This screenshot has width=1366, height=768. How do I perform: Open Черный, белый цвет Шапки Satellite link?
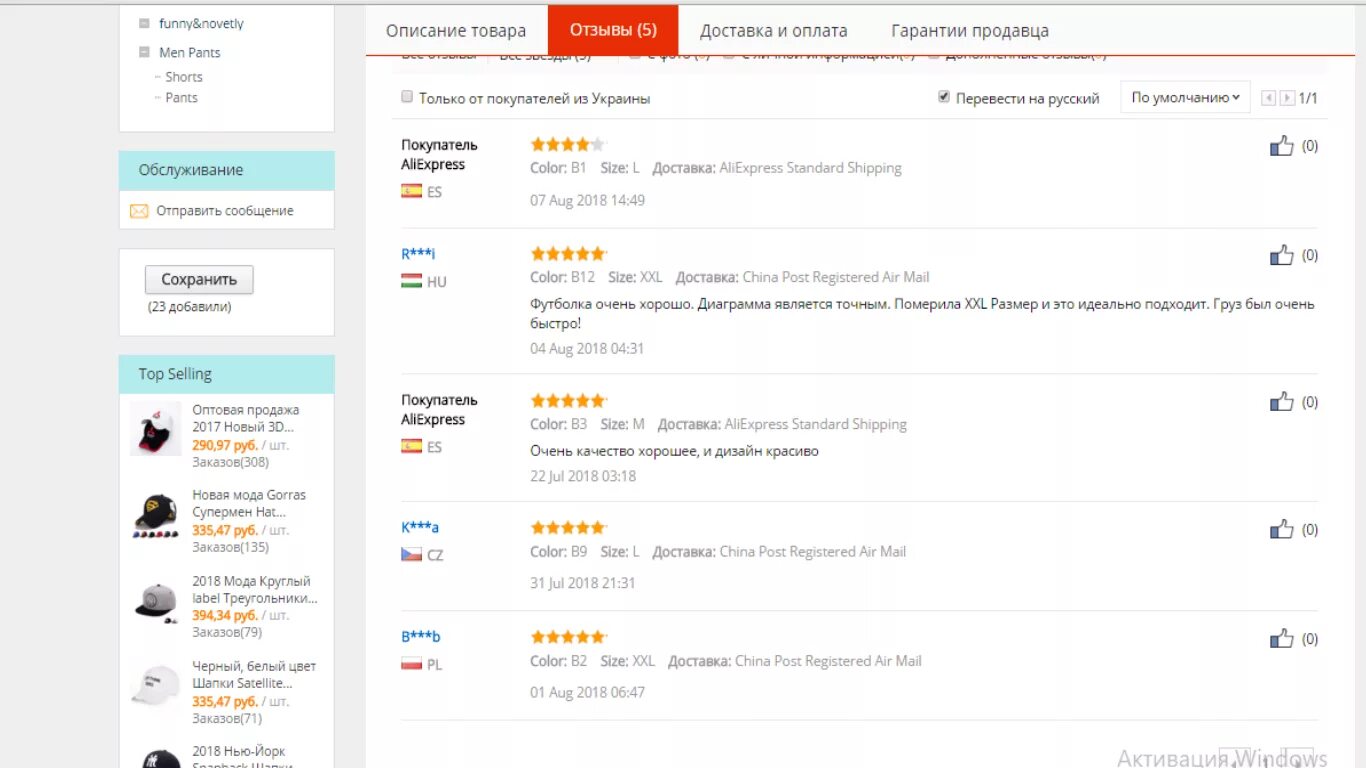[254, 674]
